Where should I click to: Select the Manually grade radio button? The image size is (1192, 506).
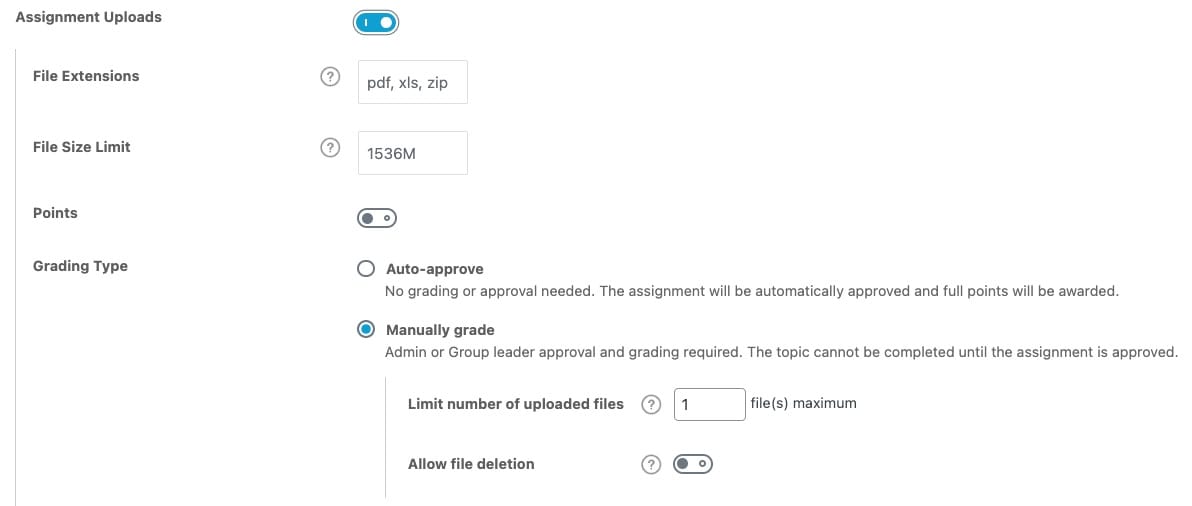(366, 330)
